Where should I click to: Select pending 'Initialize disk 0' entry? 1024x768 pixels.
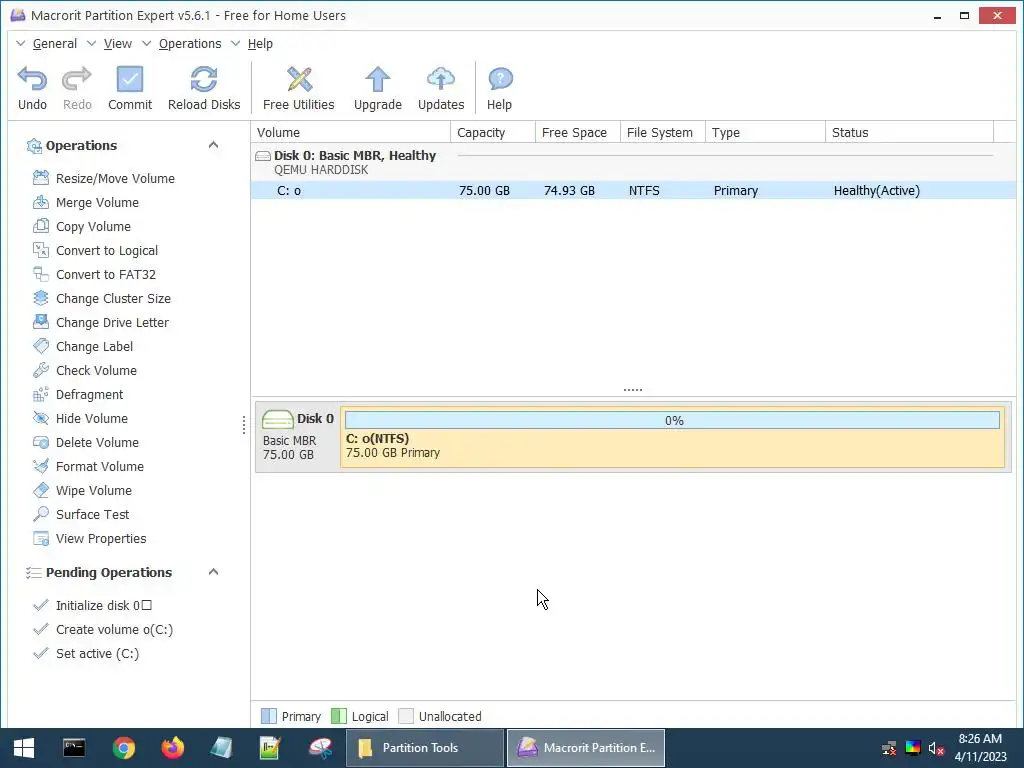click(104, 605)
